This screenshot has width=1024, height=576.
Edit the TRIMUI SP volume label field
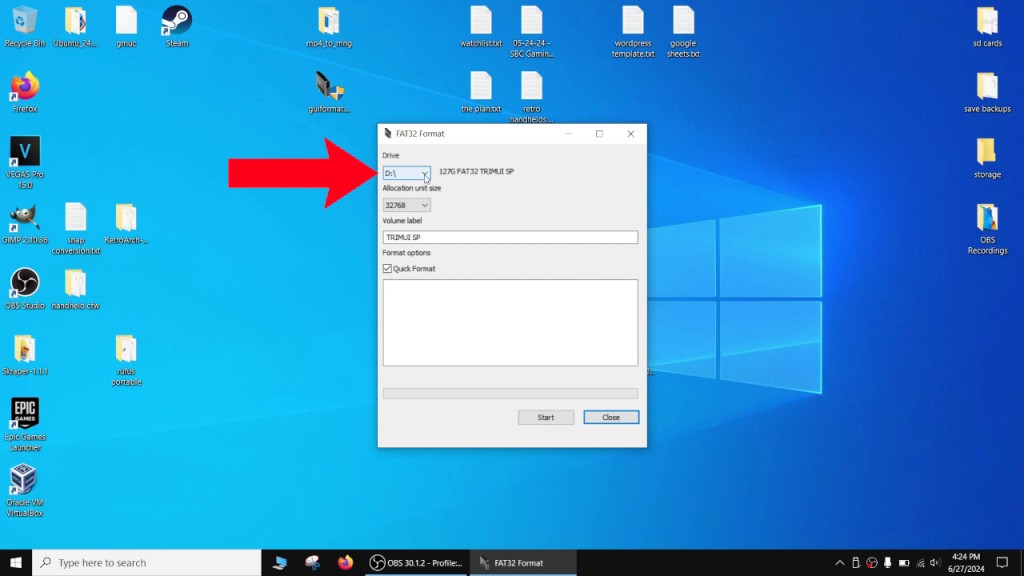tap(510, 236)
